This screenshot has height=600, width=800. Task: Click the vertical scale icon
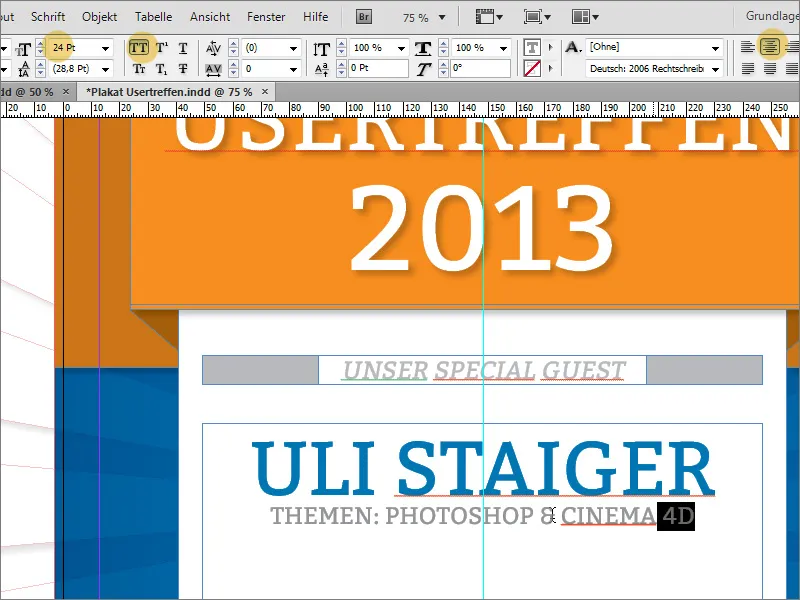click(x=321, y=49)
